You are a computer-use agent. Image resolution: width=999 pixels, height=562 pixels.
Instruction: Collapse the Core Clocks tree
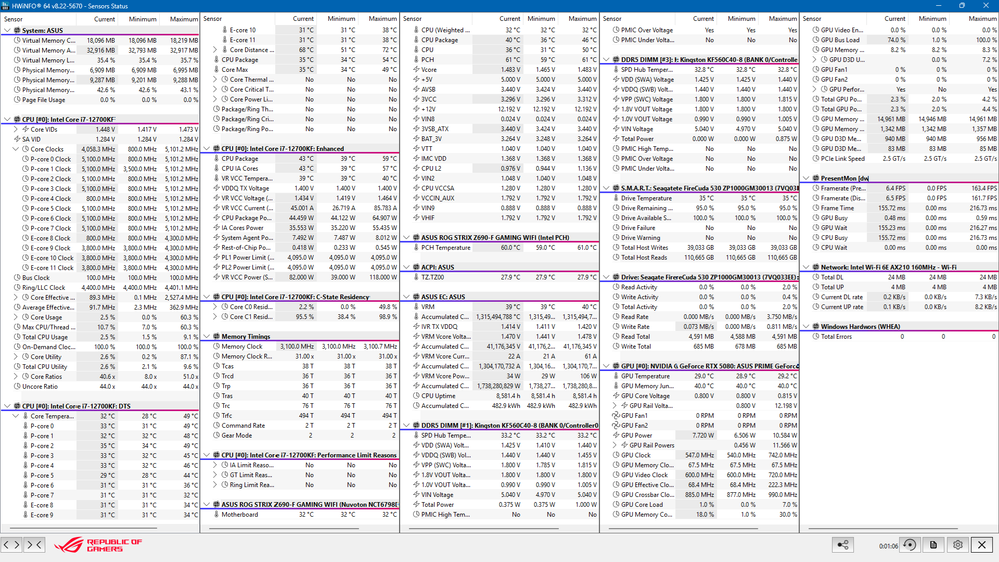(x=16, y=149)
